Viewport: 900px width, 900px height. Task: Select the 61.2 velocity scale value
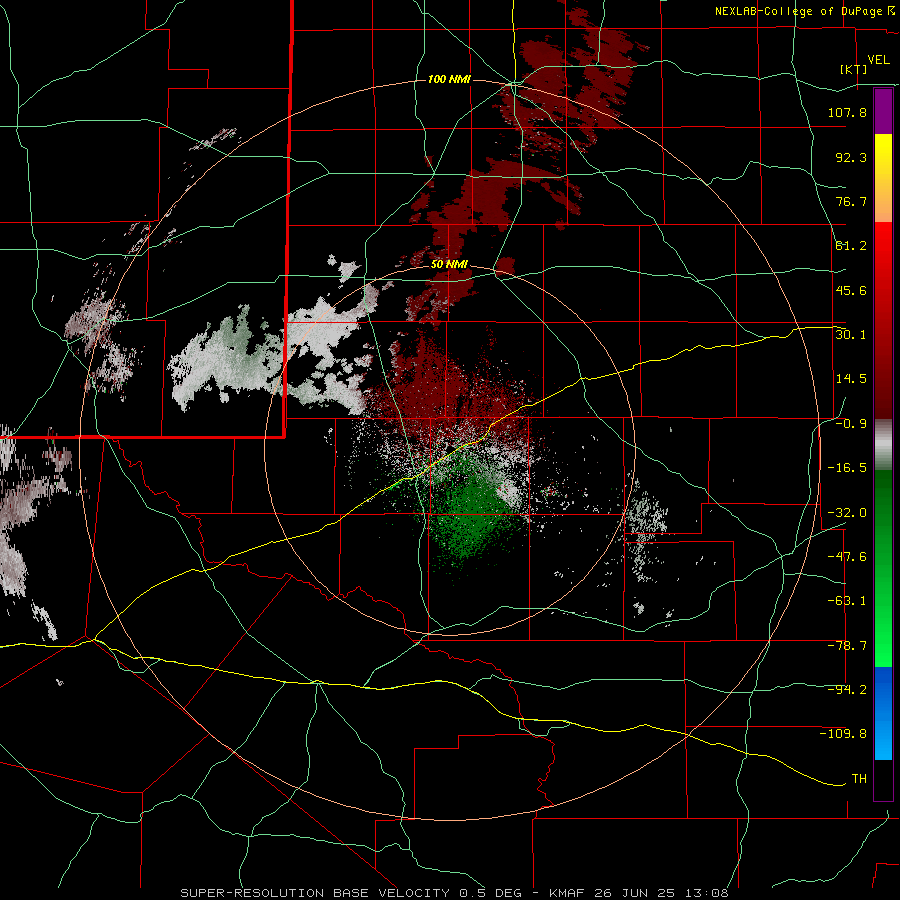[x=851, y=246]
